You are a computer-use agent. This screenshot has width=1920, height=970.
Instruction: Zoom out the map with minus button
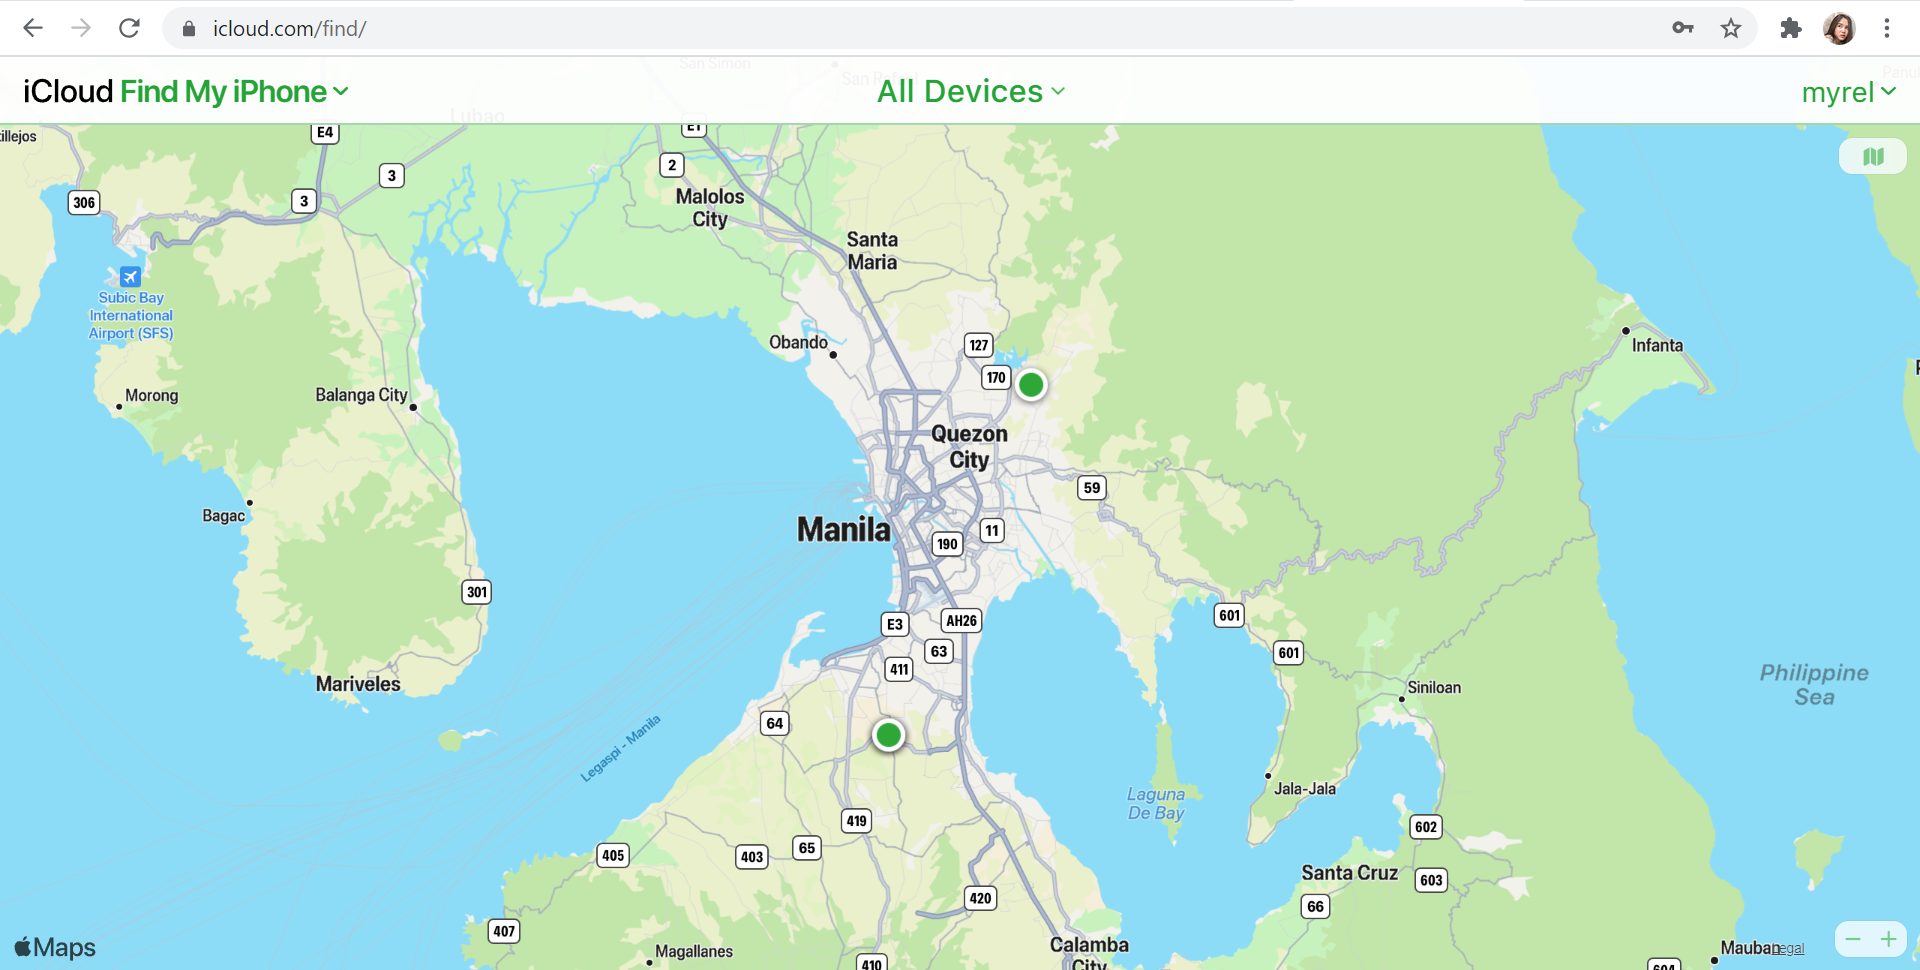tap(1853, 939)
